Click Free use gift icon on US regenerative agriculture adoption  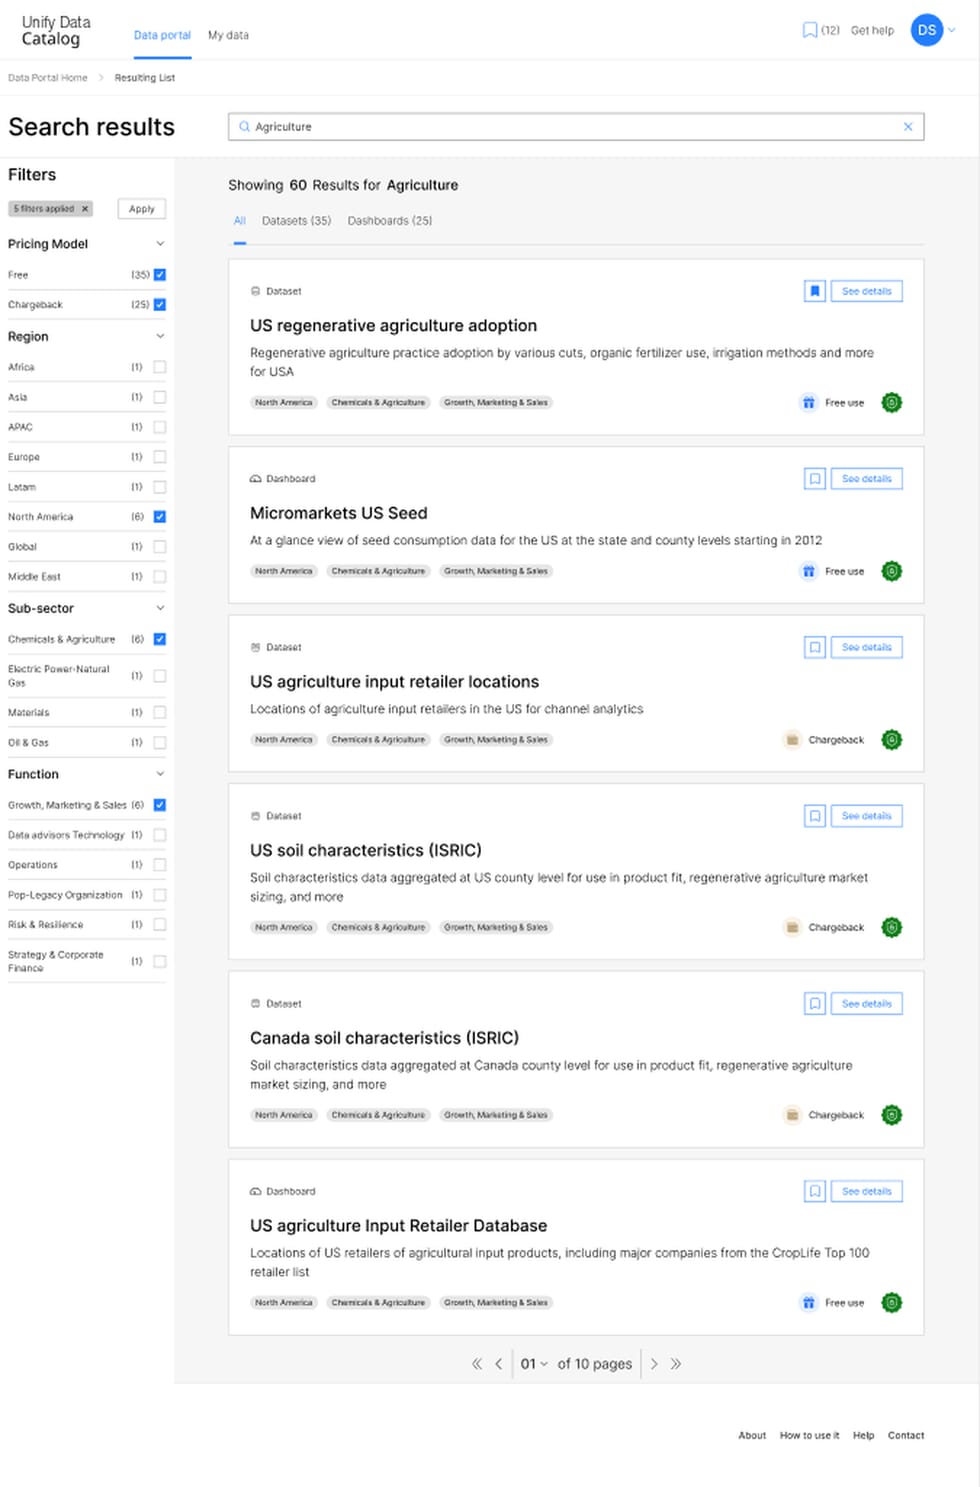coord(808,403)
